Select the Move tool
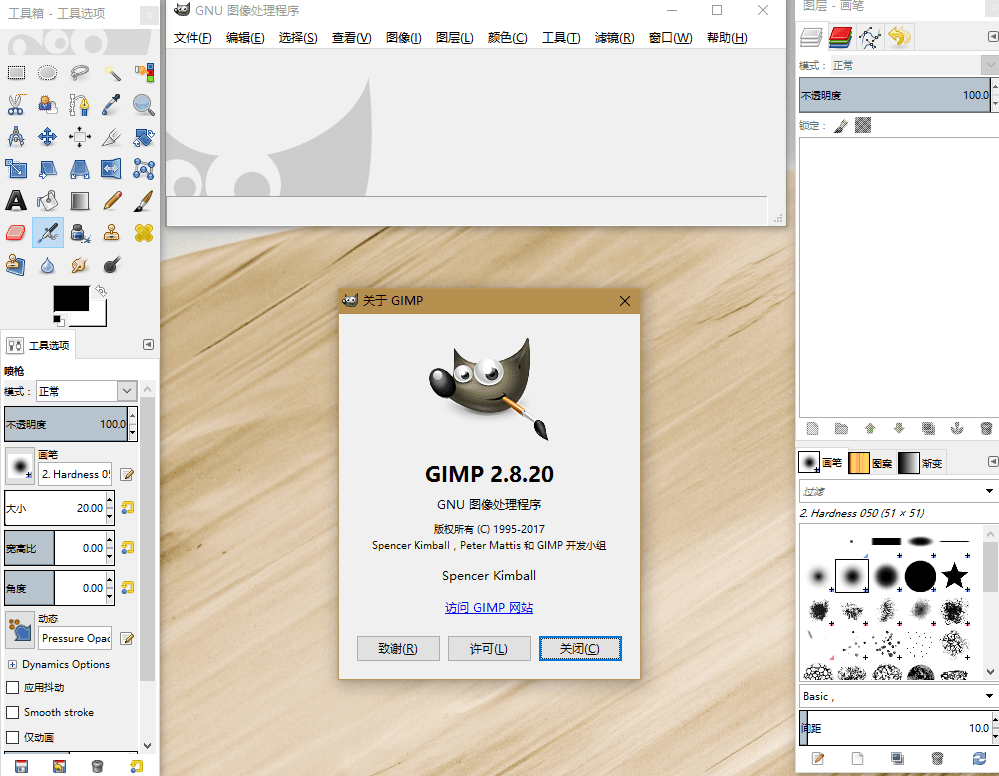 (47, 136)
